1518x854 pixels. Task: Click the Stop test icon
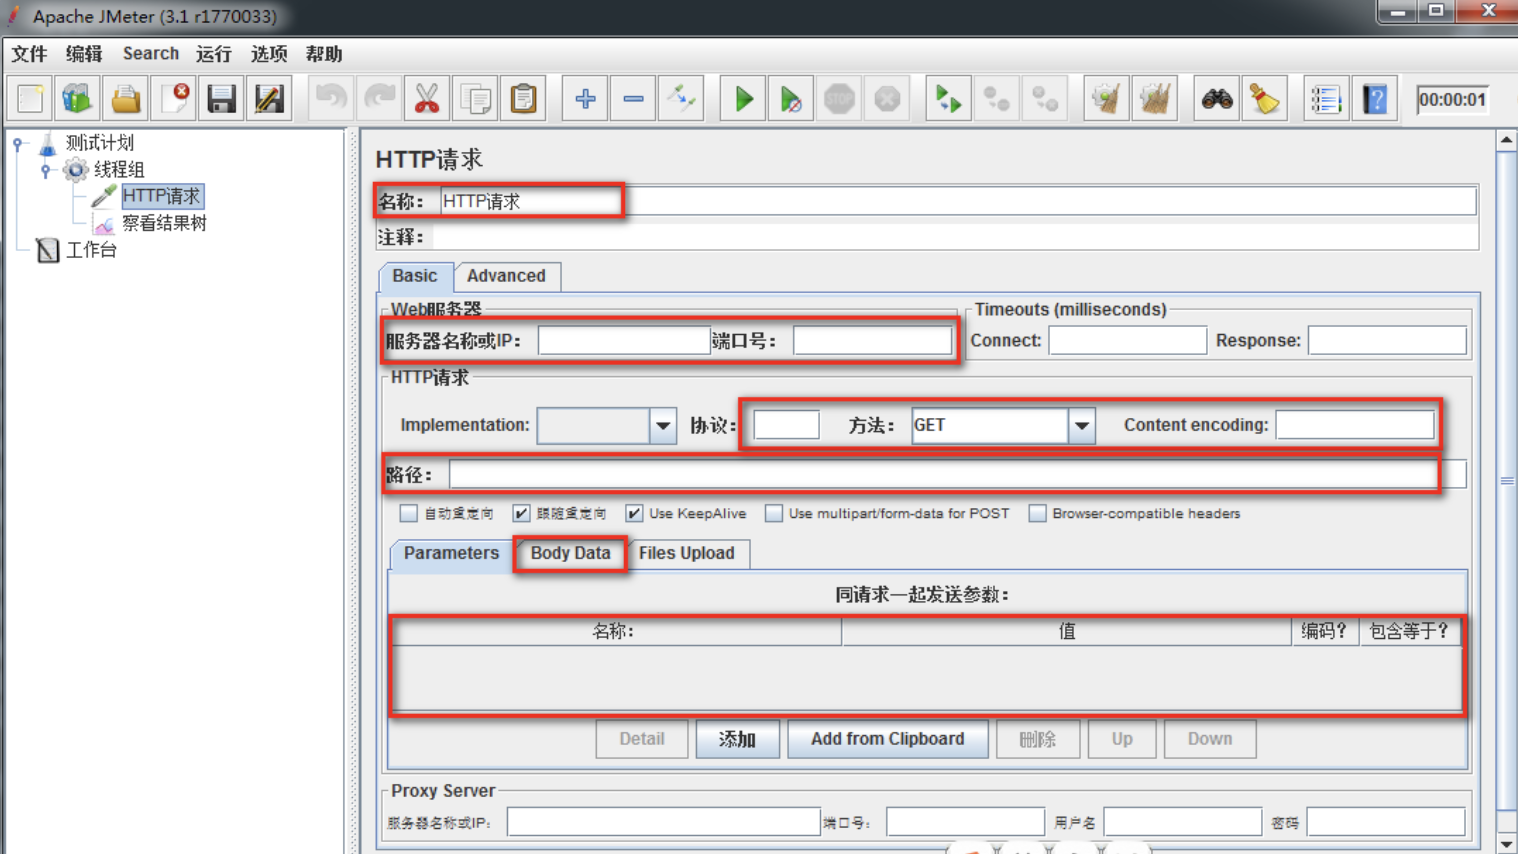[x=839, y=99]
